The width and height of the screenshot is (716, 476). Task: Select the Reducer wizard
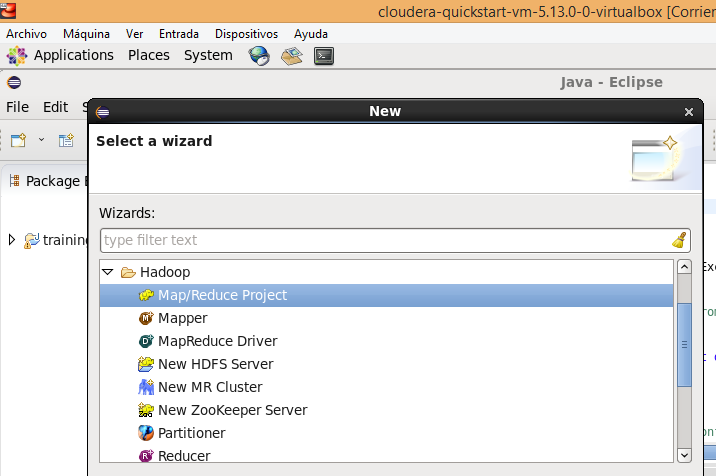[x=184, y=455]
